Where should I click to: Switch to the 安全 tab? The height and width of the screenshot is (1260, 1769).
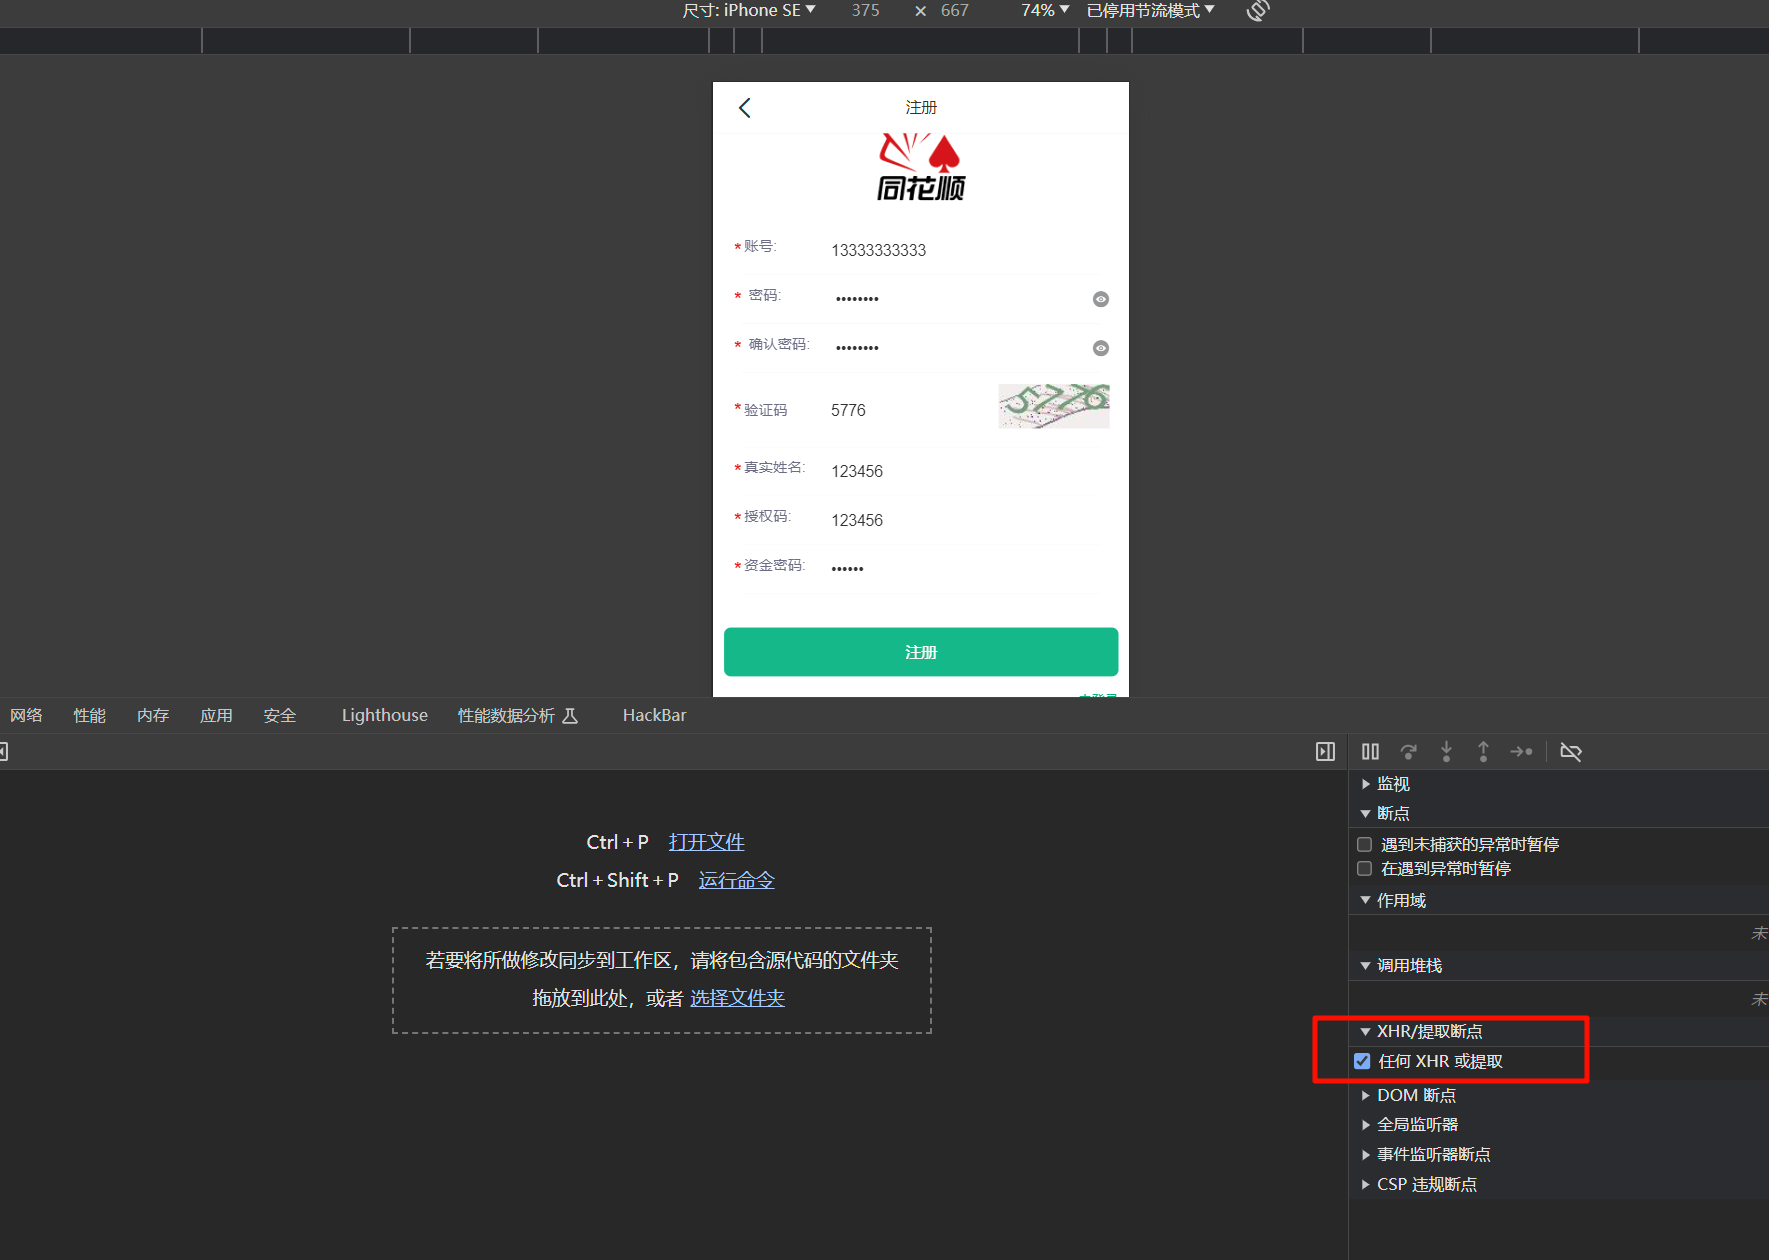pyautogui.click(x=280, y=715)
